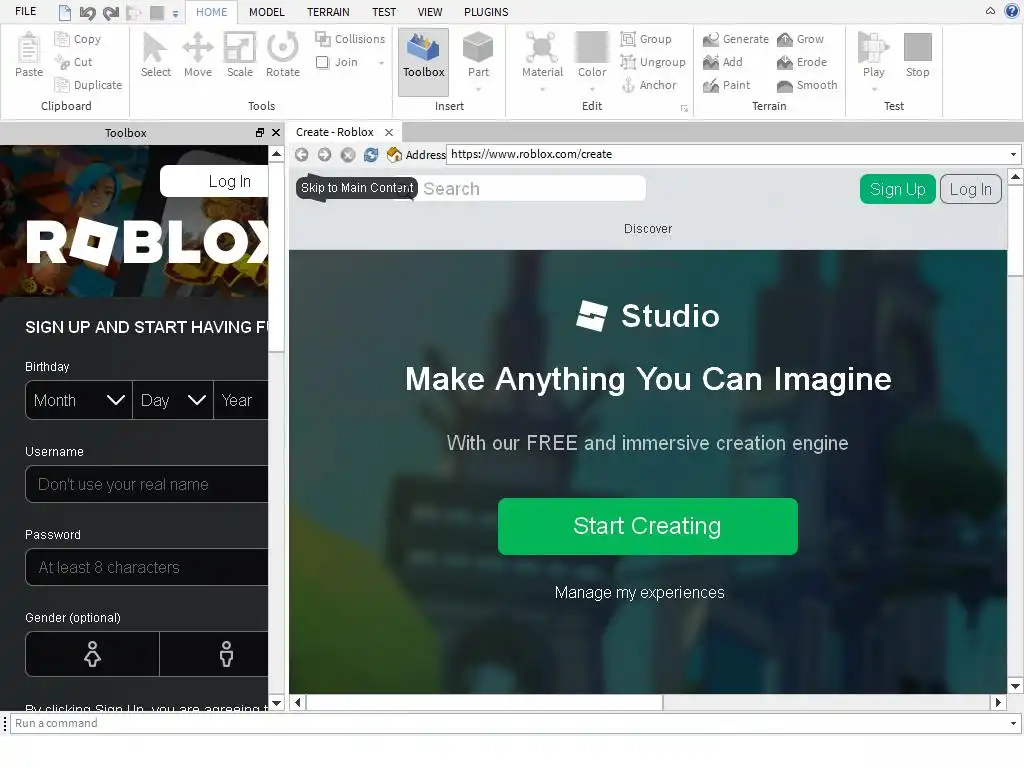Click Log In in the Toolbox panel
The height and width of the screenshot is (768, 1024).
[x=215, y=182]
